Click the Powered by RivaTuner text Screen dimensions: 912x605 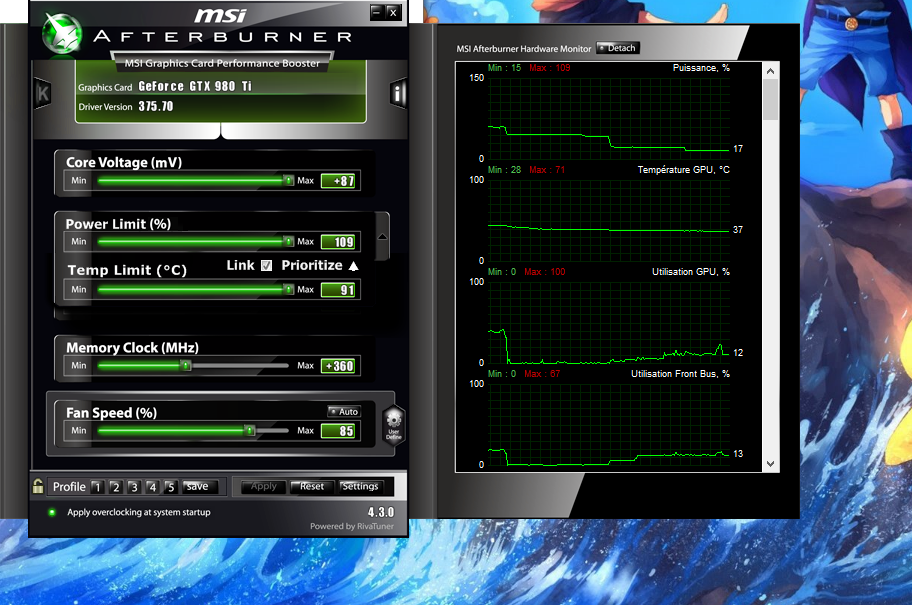point(352,526)
